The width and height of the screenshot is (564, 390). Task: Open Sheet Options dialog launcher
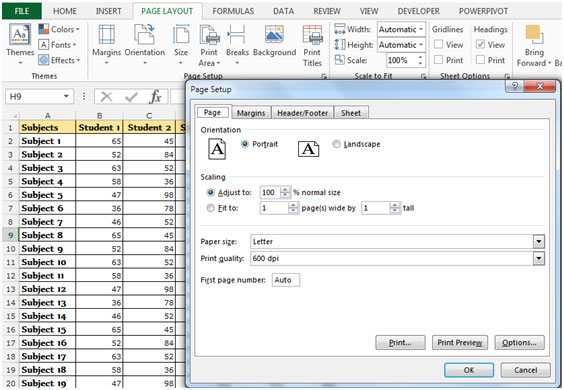point(507,76)
